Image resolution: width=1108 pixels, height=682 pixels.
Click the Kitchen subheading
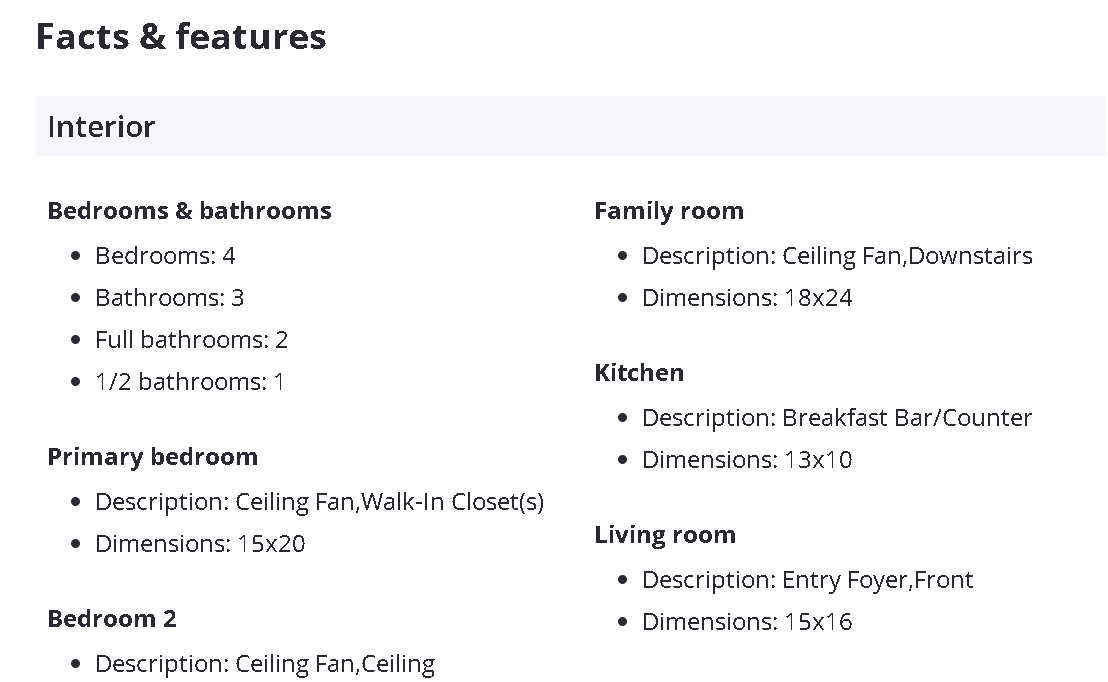[639, 373]
